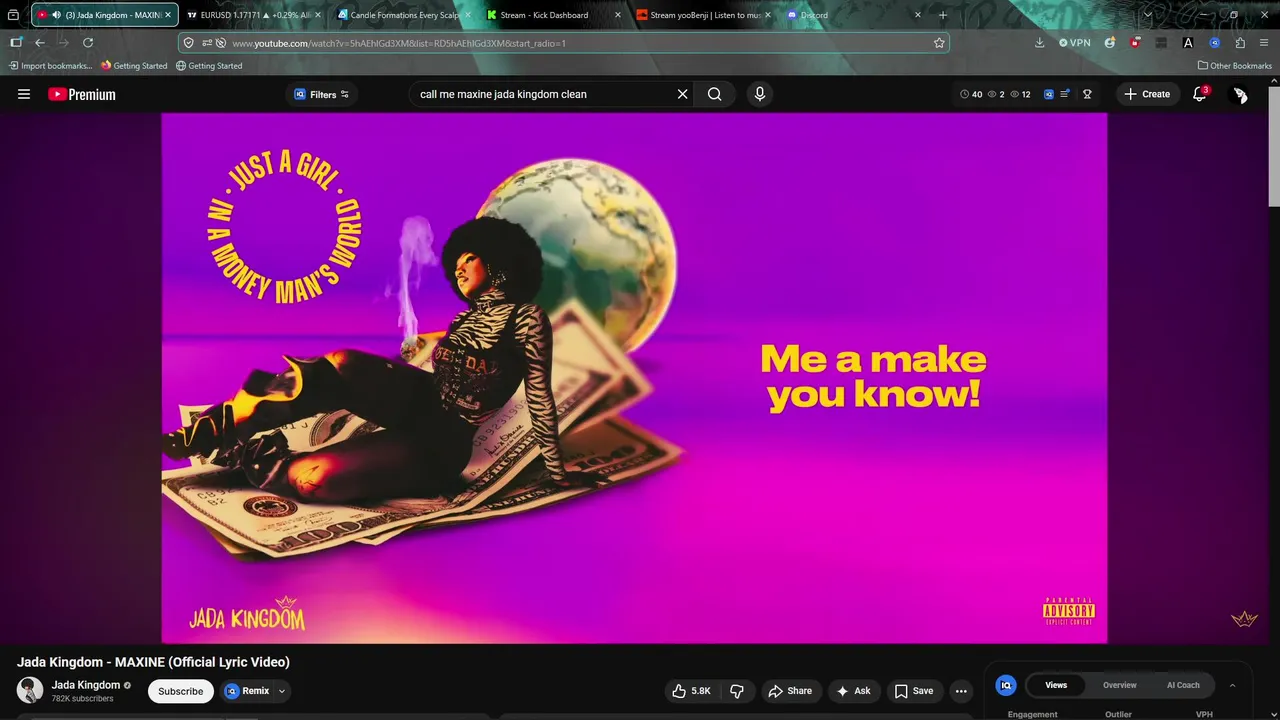Save the video to a playlist

click(x=914, y=691)
